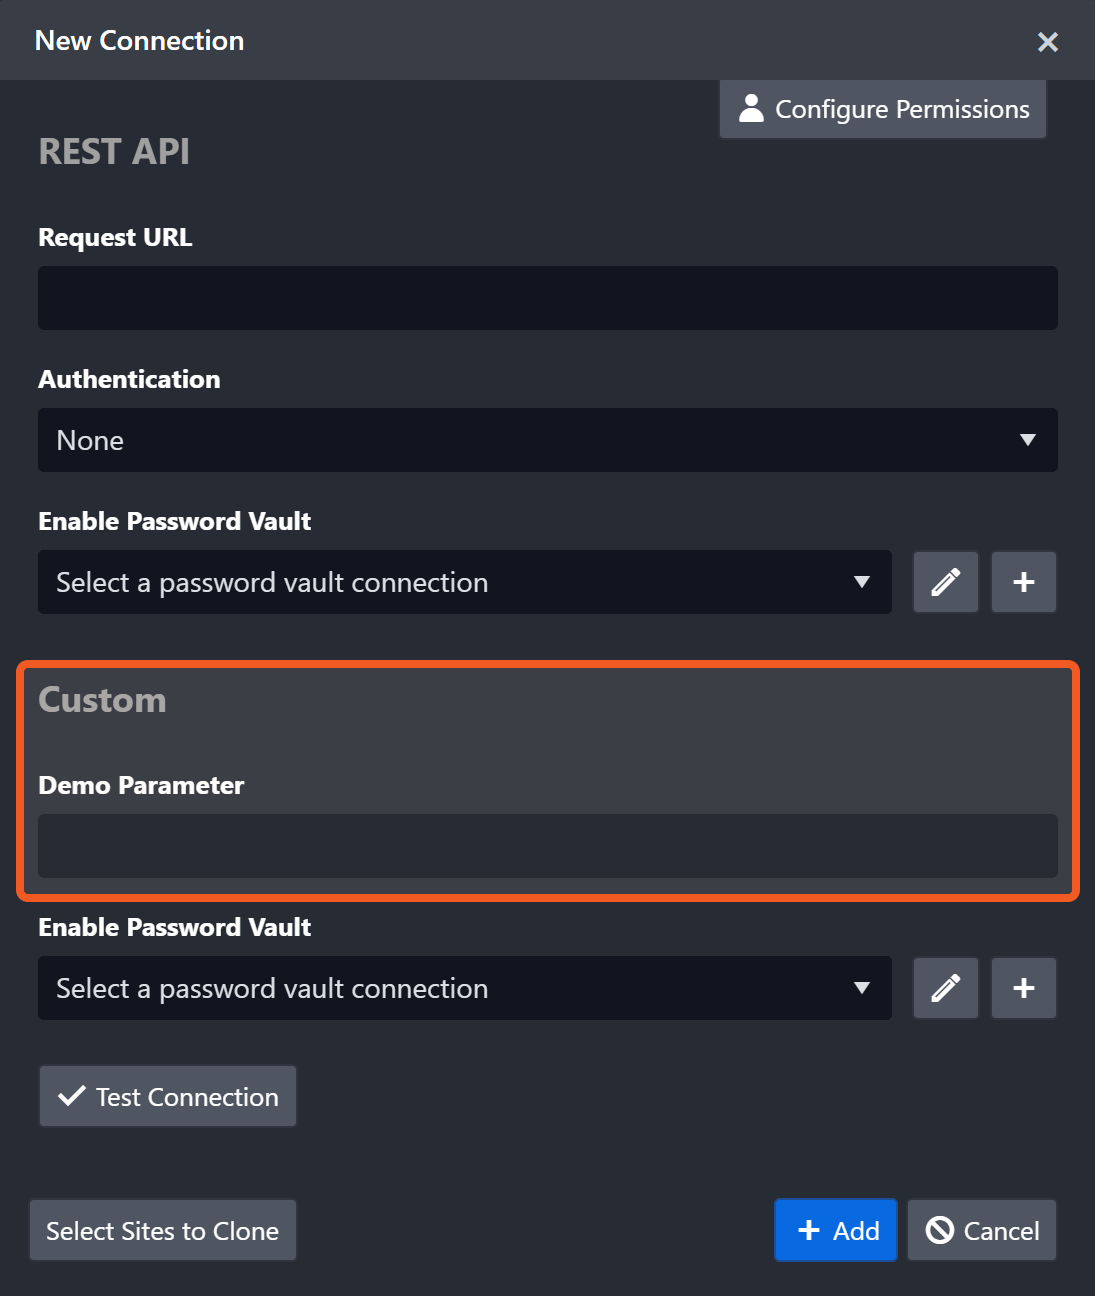Screen dimensions: 1095x1296
Task: Open Configure Permissions
Action: [882, 109]
